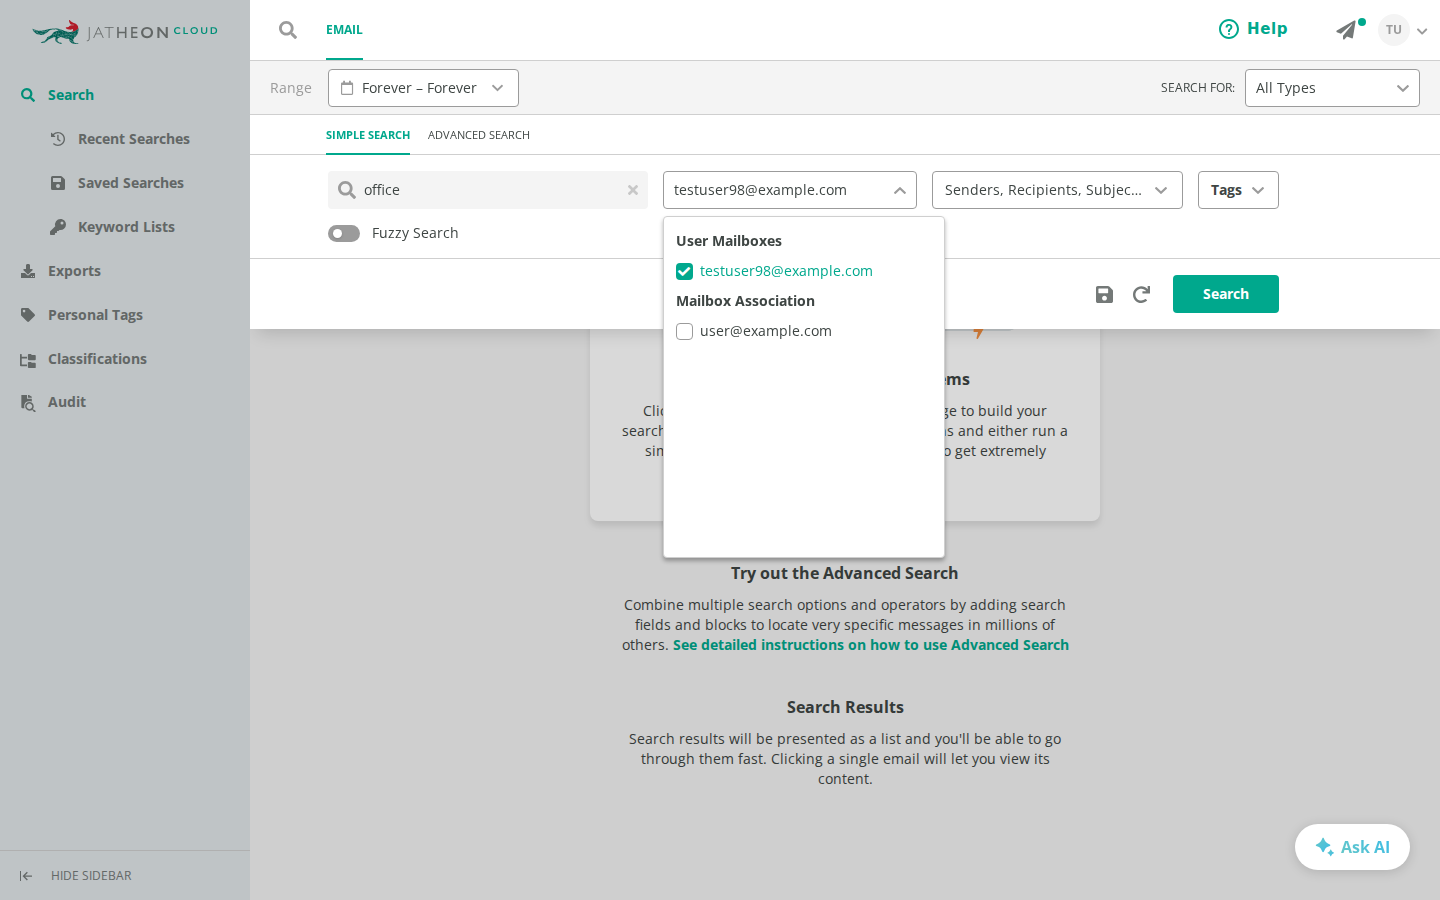This screenshot has width=1440, height=900.
Task: Open the Ask AI assistant button
Action: pos(1352,847)
